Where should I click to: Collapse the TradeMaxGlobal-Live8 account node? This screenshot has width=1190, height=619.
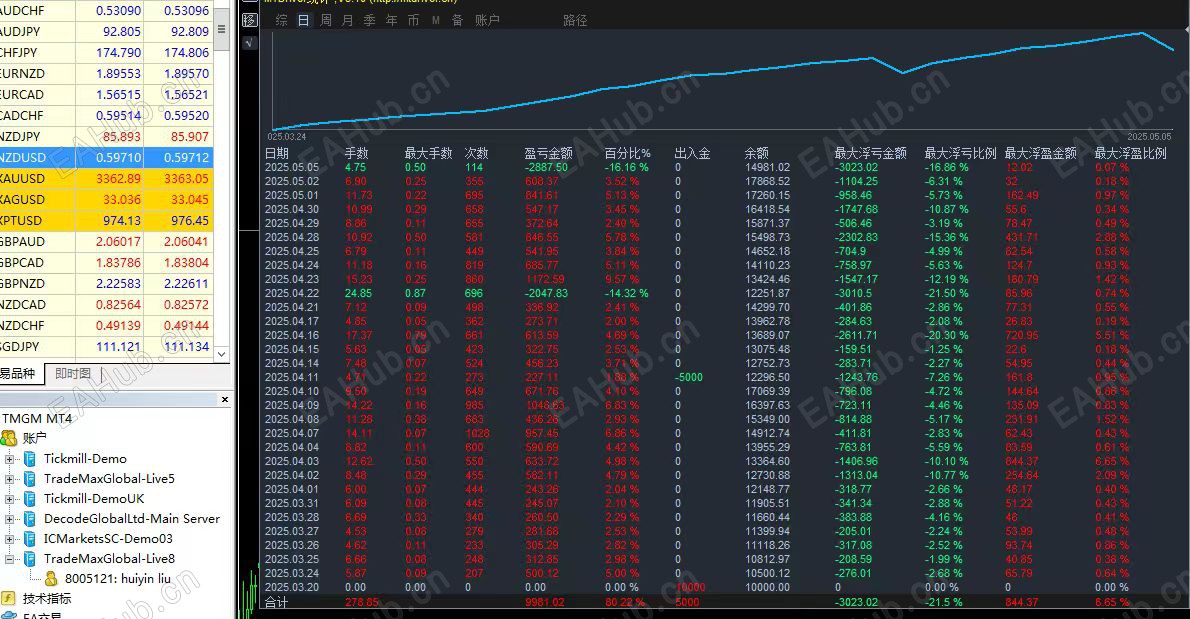coord(9,558)
